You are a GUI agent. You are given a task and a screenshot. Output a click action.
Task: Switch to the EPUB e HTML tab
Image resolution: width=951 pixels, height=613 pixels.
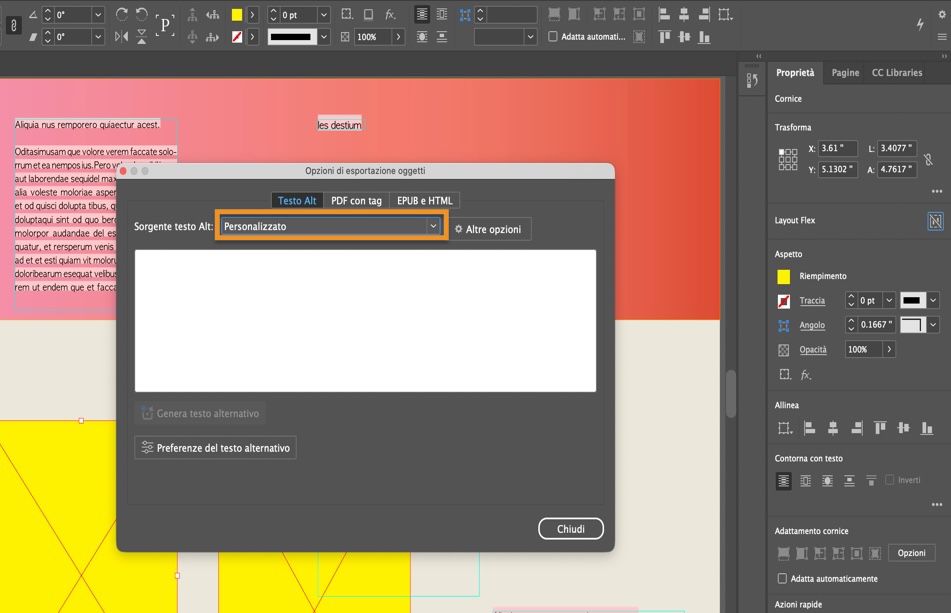click(x=425, y=201)
